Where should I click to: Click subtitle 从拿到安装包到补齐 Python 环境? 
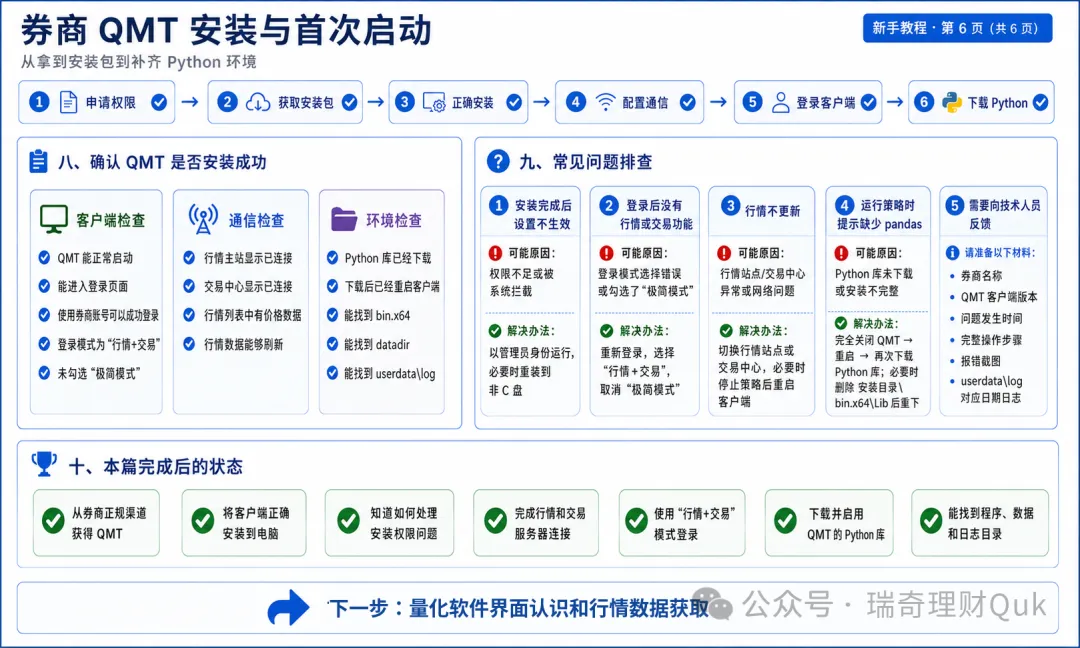(138, 62)
